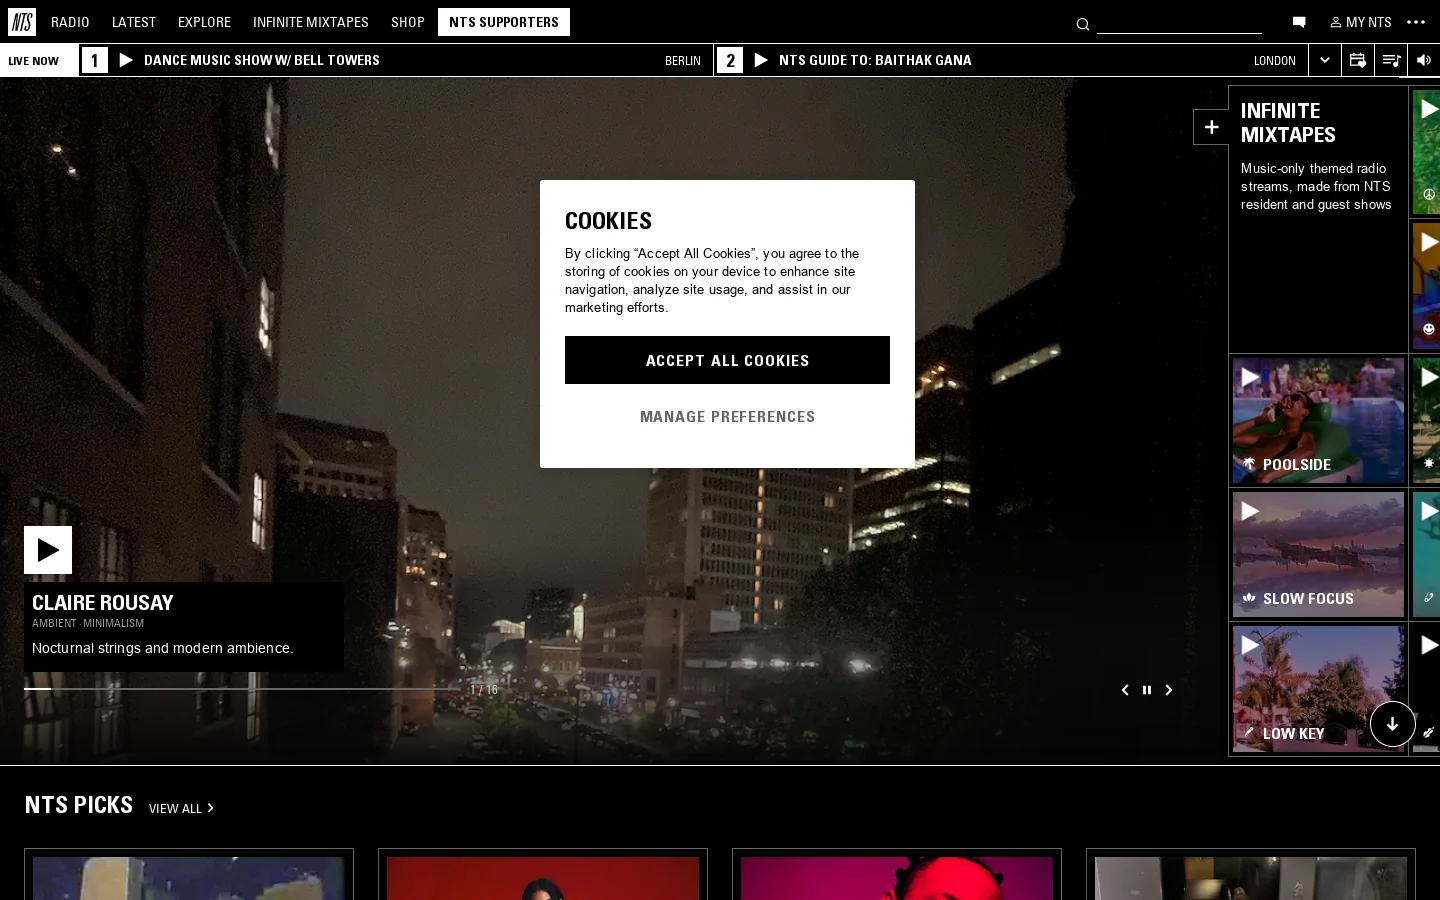Screen dimensions: 1440x900
Task: Play channel 2 NTS Guide to Baithak Gana
Action: click(761, 60)
